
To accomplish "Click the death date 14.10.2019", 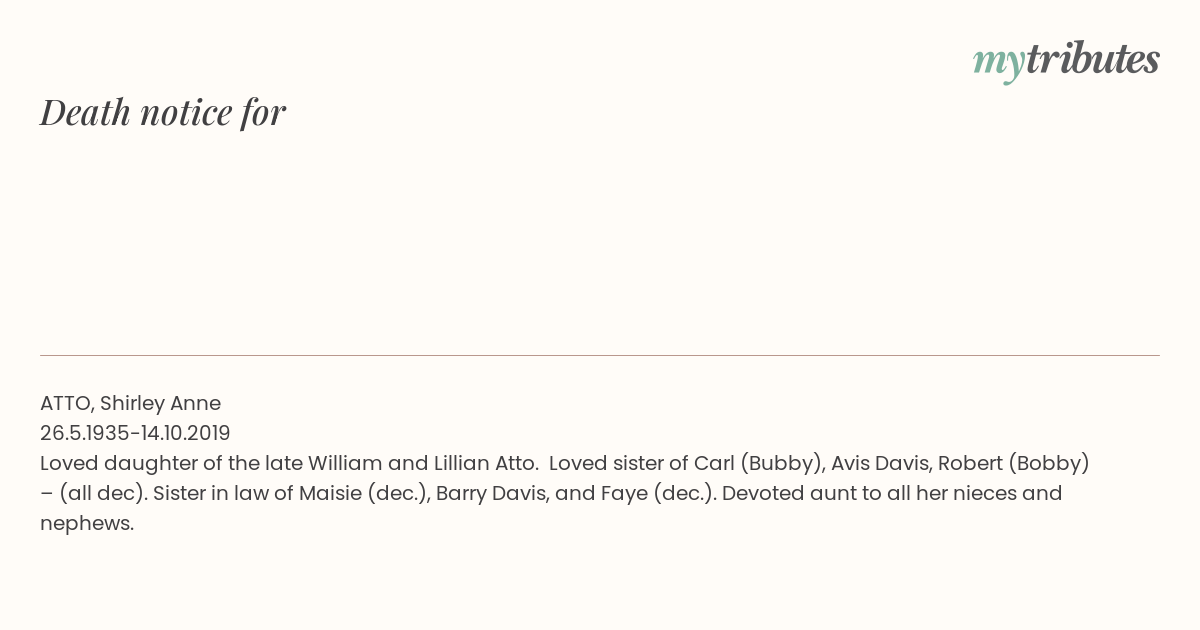I will (184, 433).
